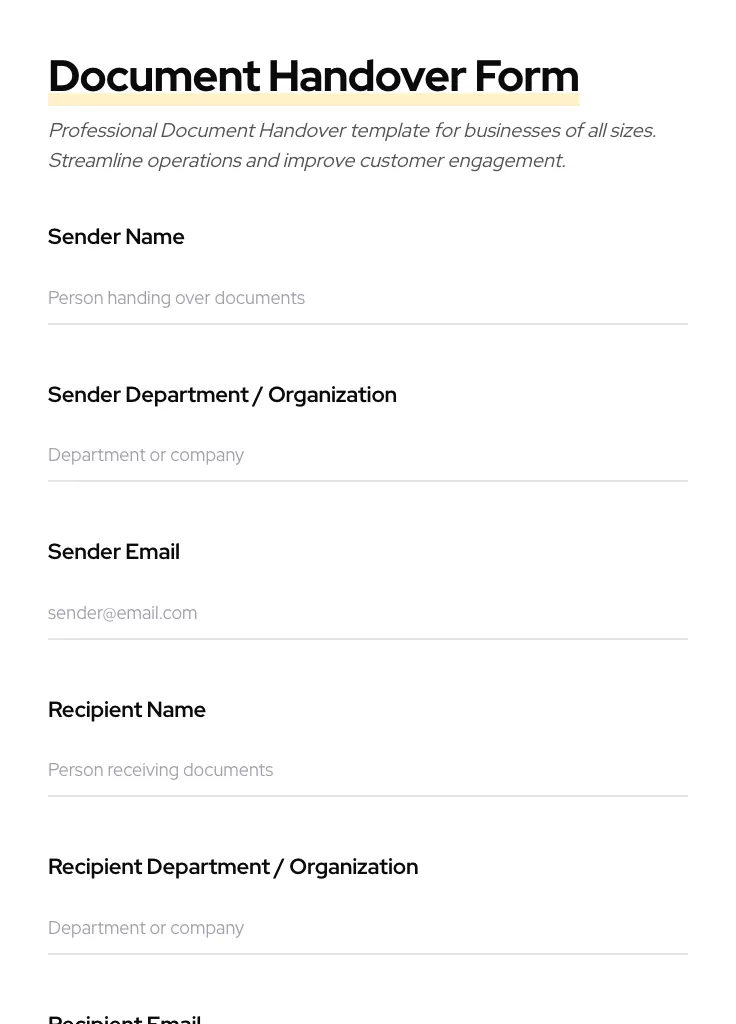The image size is (736, 1024).
Task: Click the 'Sender Department / Organization' label
Action: [x=222, y=395]
